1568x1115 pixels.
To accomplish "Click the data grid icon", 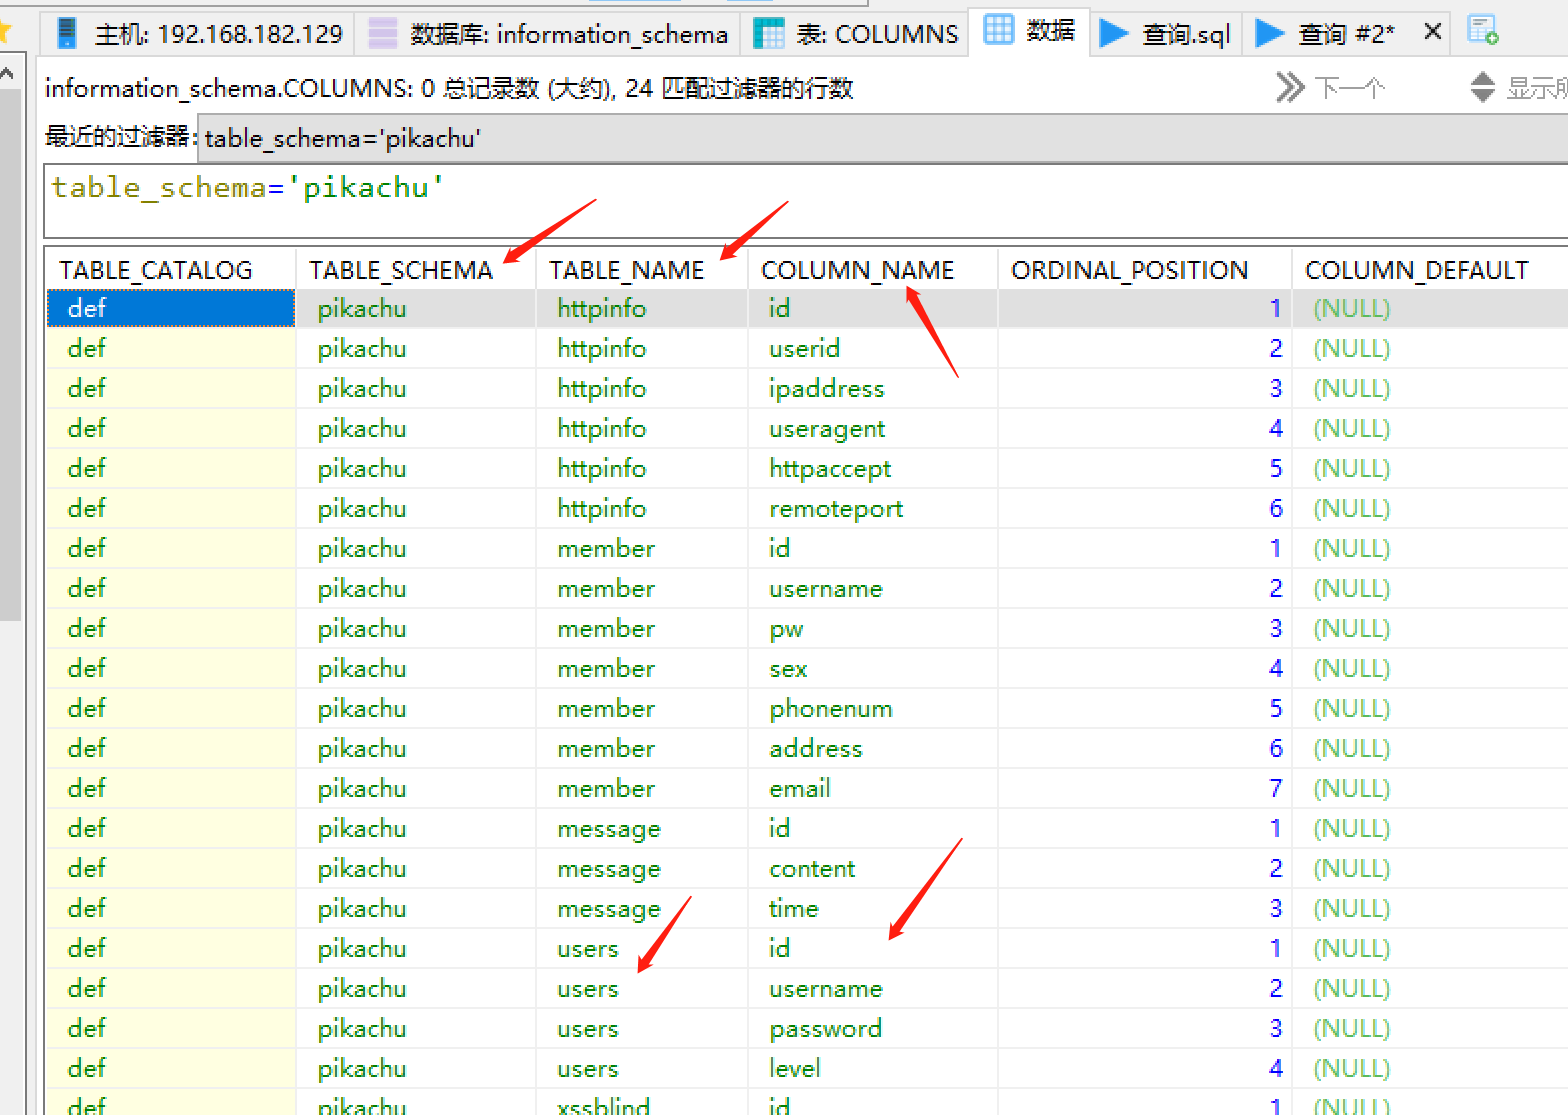I will pyautogui.click(x=998, y=30).
